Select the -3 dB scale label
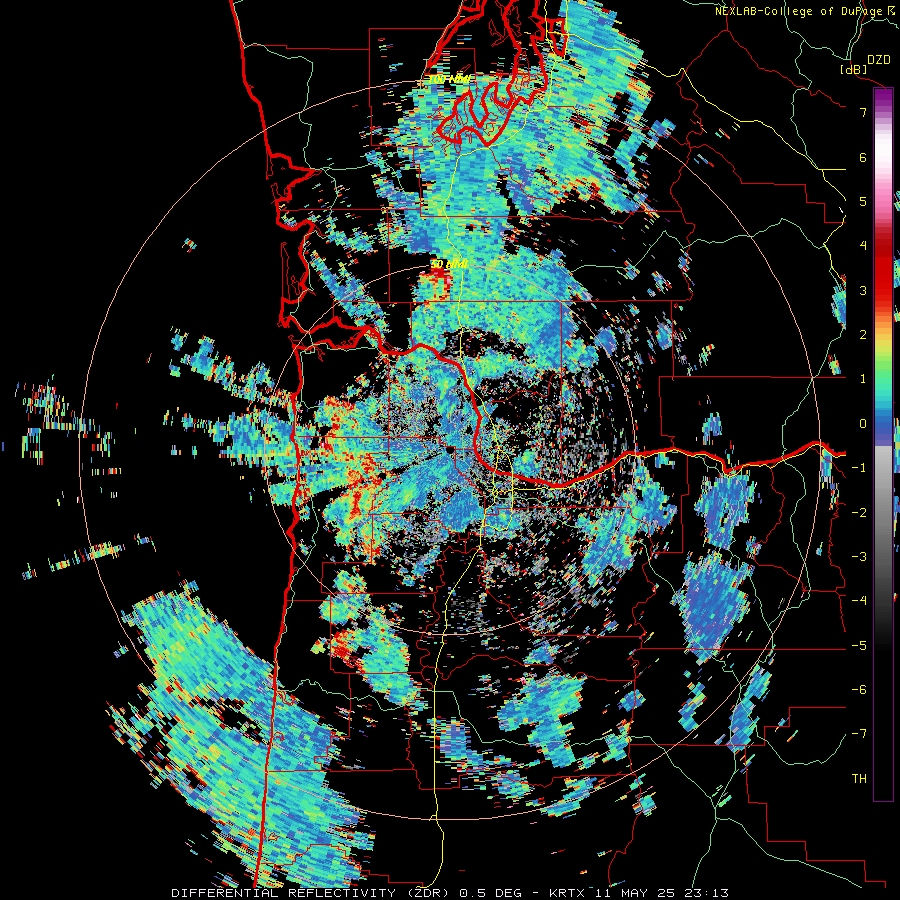 [x=859, y=557]
